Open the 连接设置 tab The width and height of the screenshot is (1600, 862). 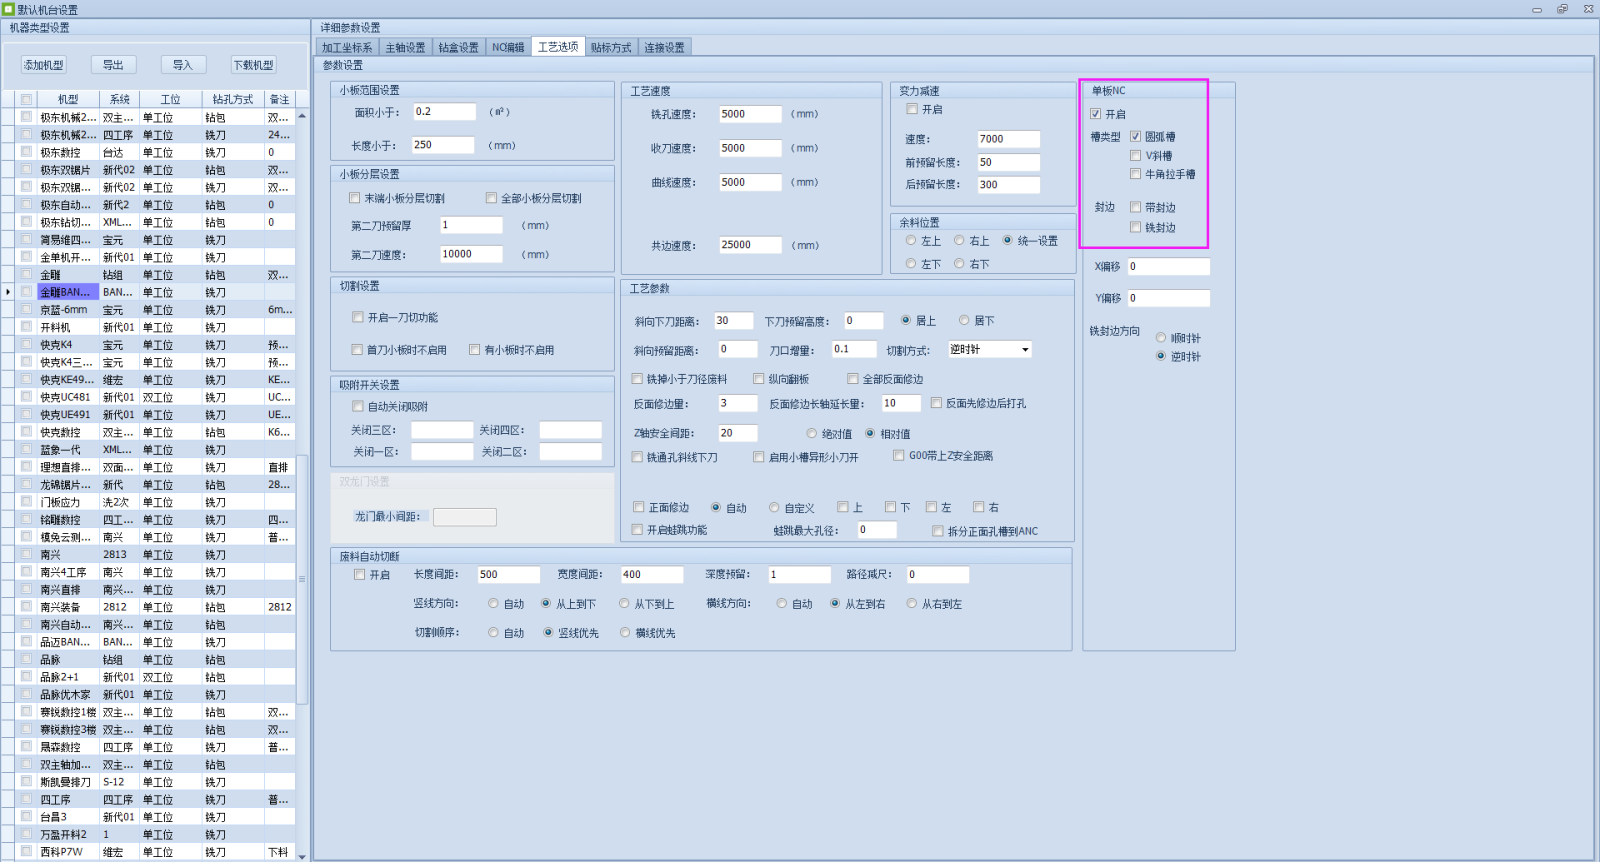[x=665, y=47]
